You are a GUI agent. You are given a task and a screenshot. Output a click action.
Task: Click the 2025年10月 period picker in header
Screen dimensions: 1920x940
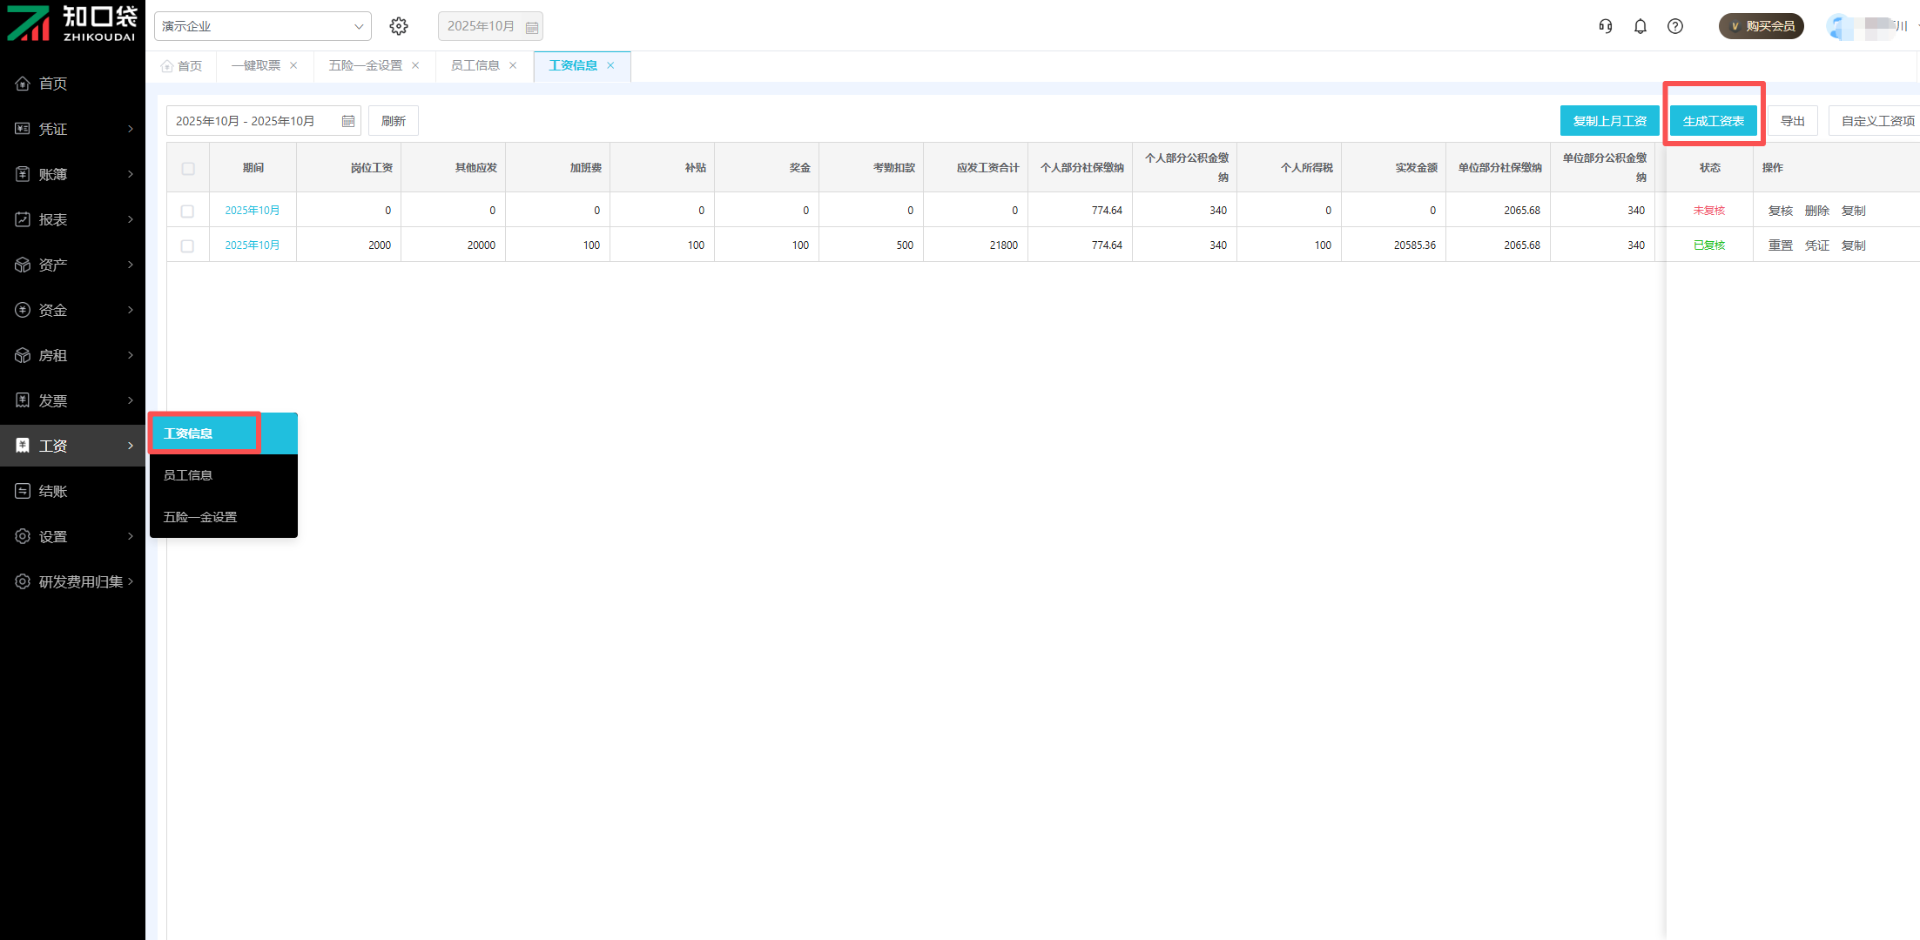click(490, 26)
